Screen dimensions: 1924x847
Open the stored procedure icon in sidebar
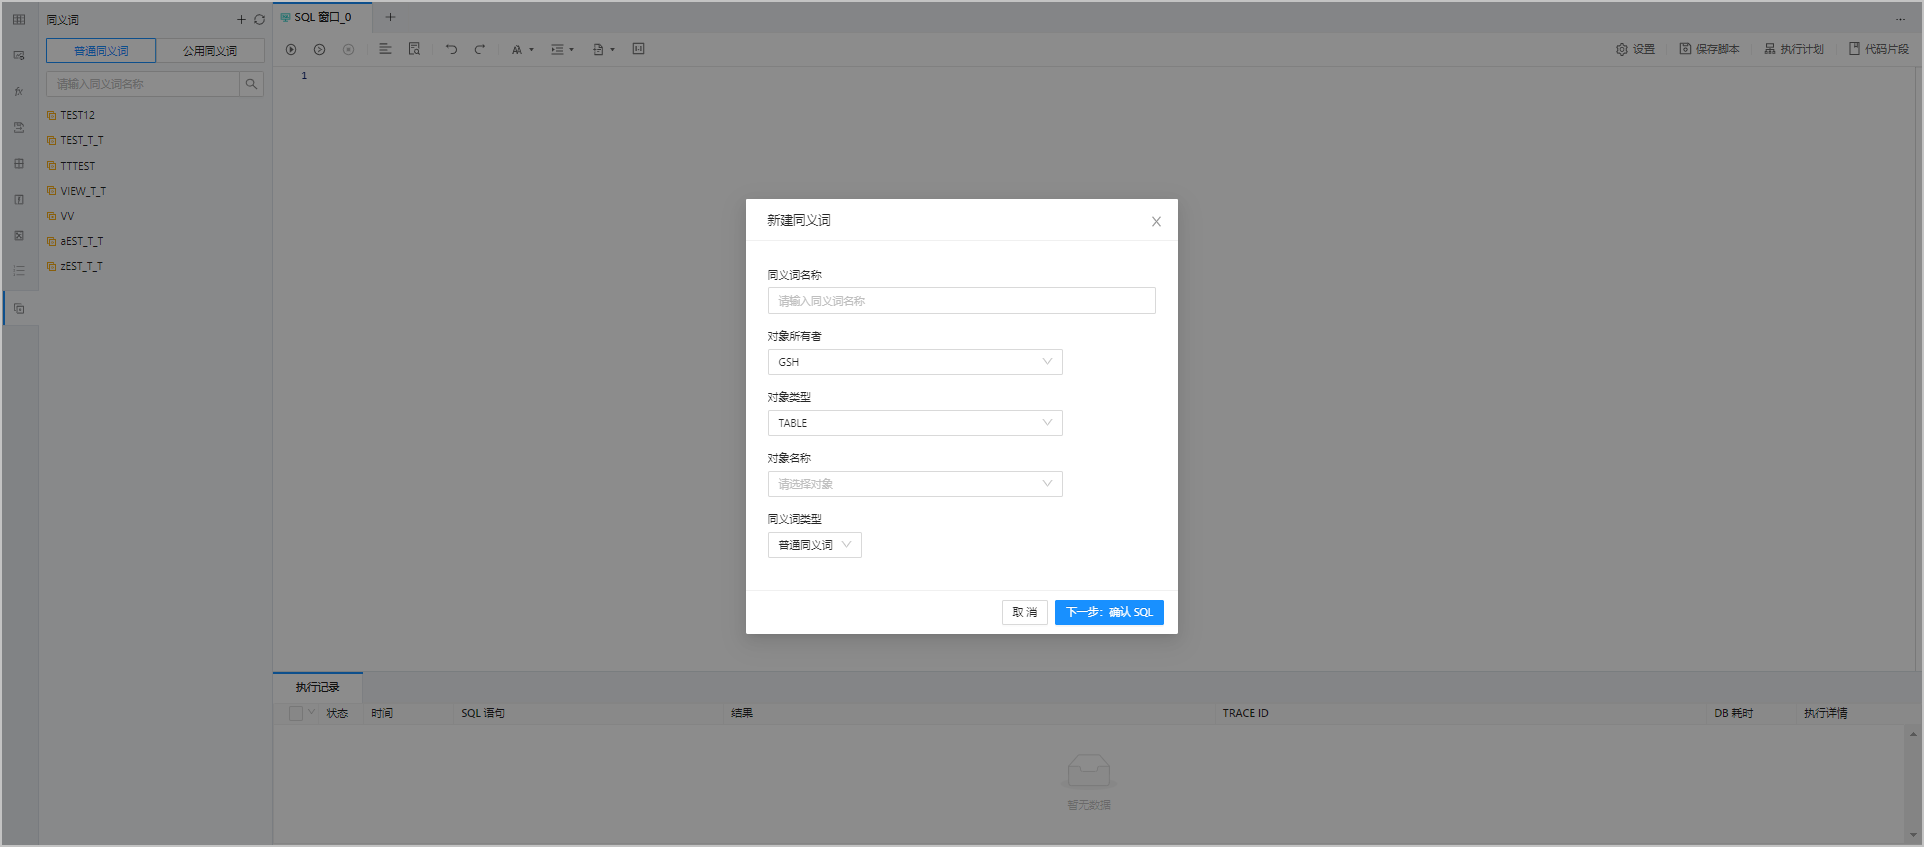[x=19, y=127]
